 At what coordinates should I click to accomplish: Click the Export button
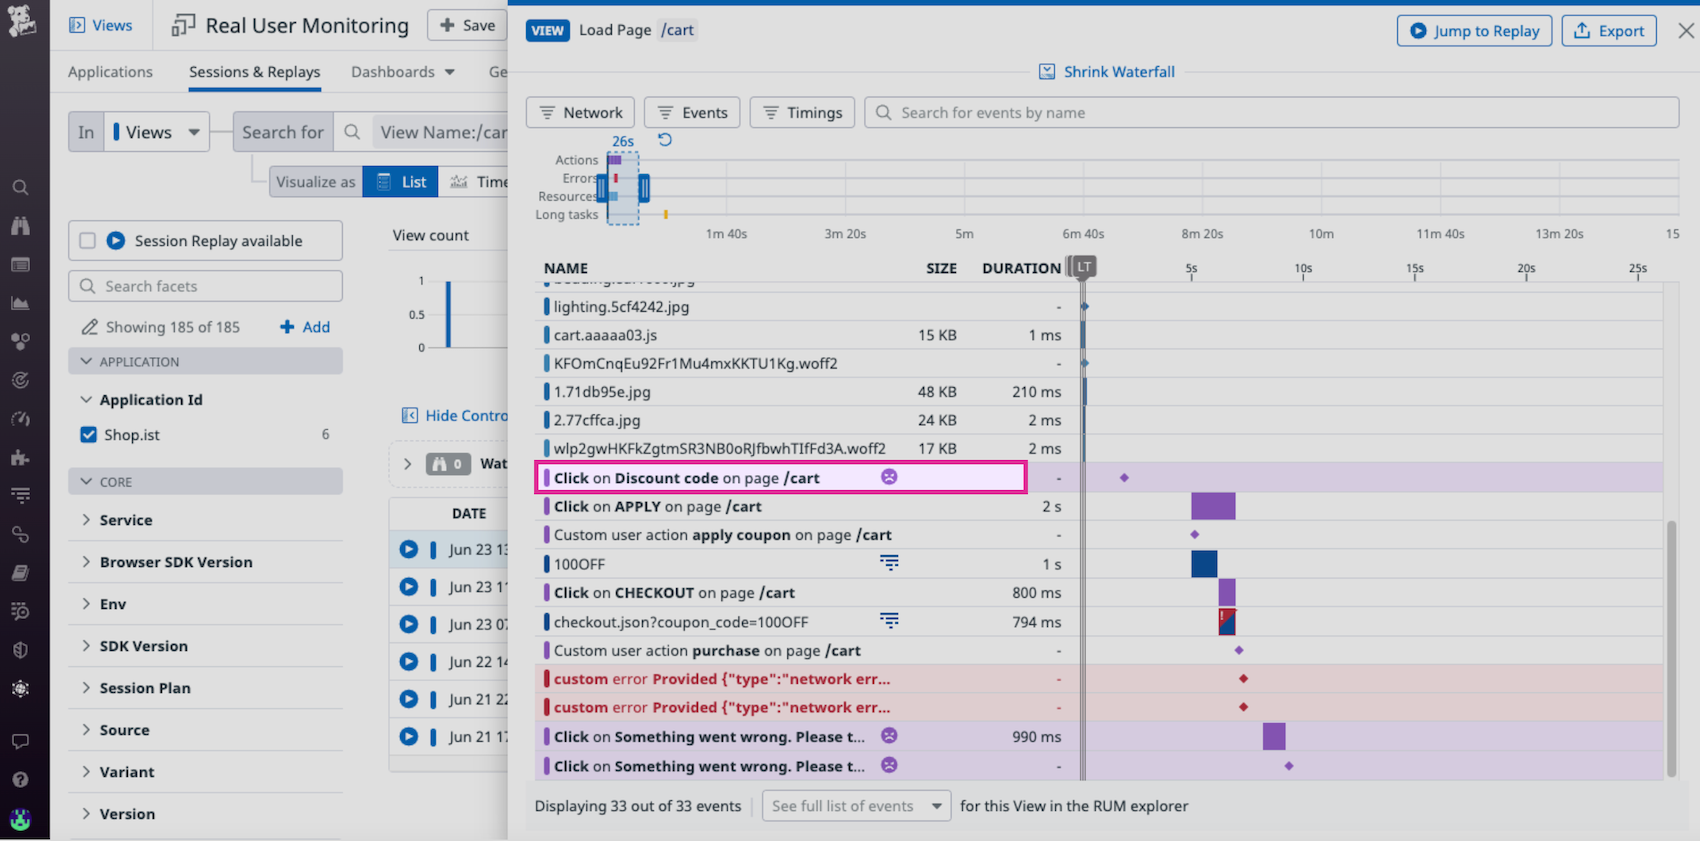coord(1608,31)
